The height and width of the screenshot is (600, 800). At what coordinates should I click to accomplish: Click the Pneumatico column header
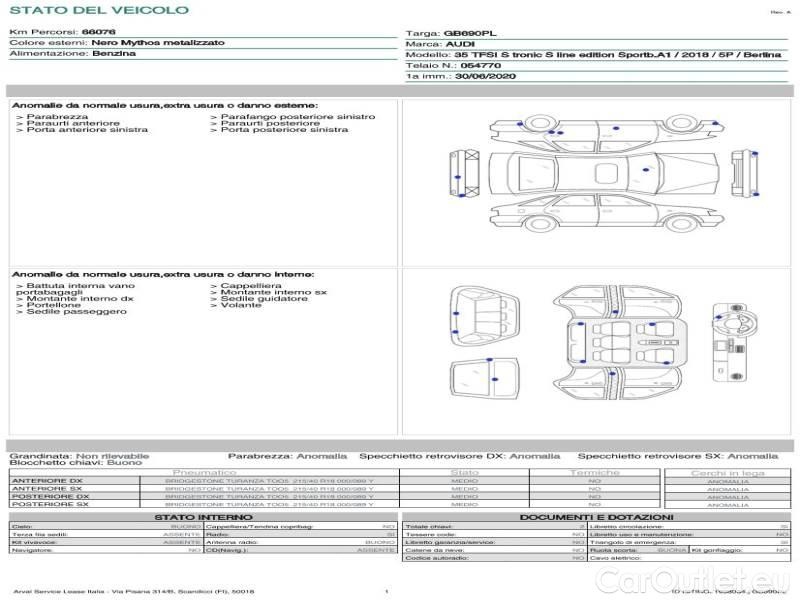[204, 472]
